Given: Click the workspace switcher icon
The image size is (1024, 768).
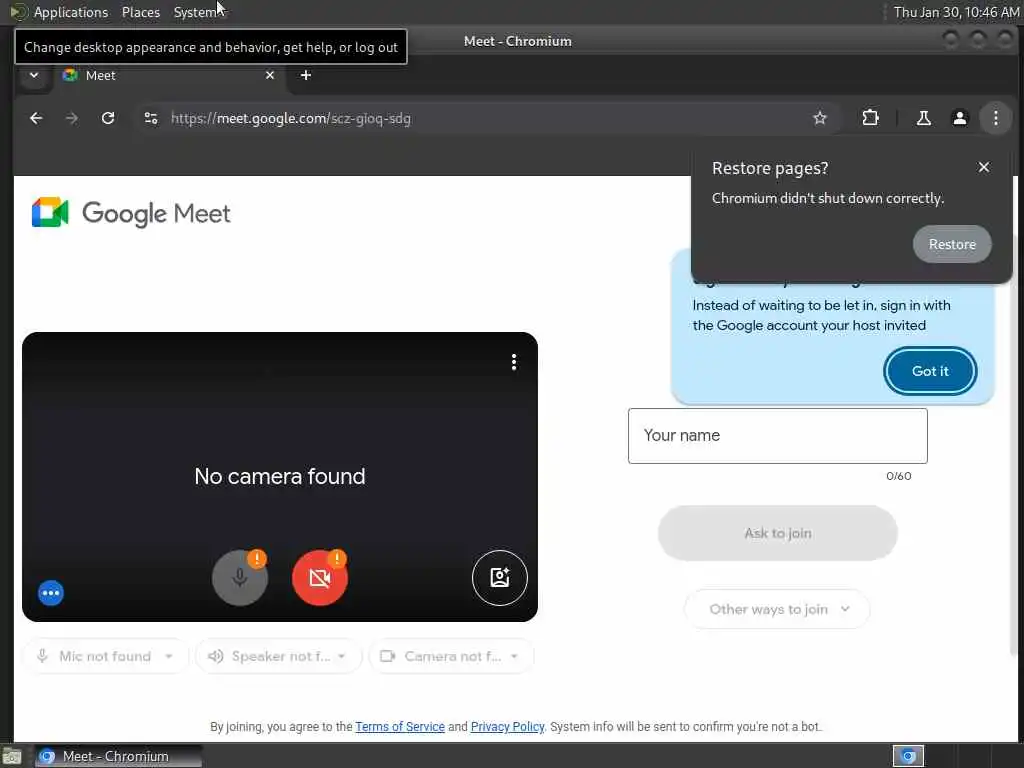Looking at the screenshot, I should click(908, 756).
